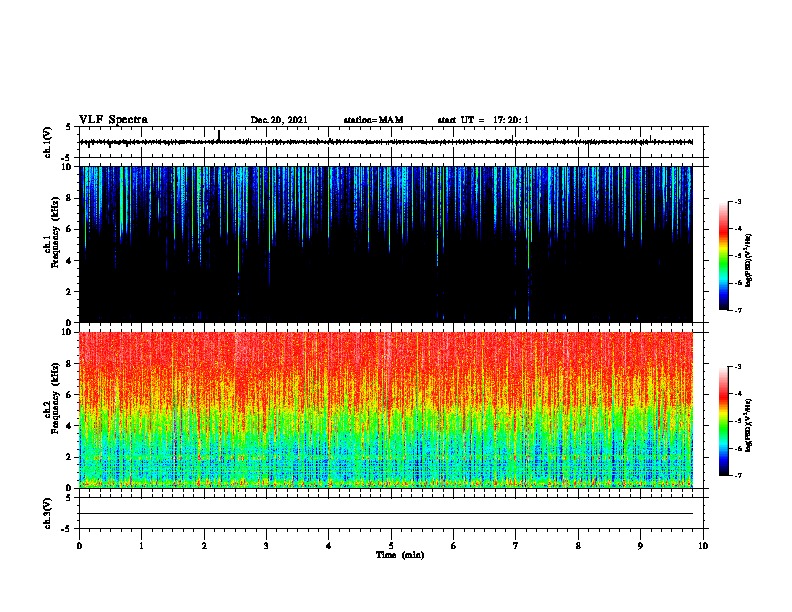The height and width of the screenshot is (612, 792).
Task: Click the ch.1 blue spectrogram panel
Action: (386, 244)
